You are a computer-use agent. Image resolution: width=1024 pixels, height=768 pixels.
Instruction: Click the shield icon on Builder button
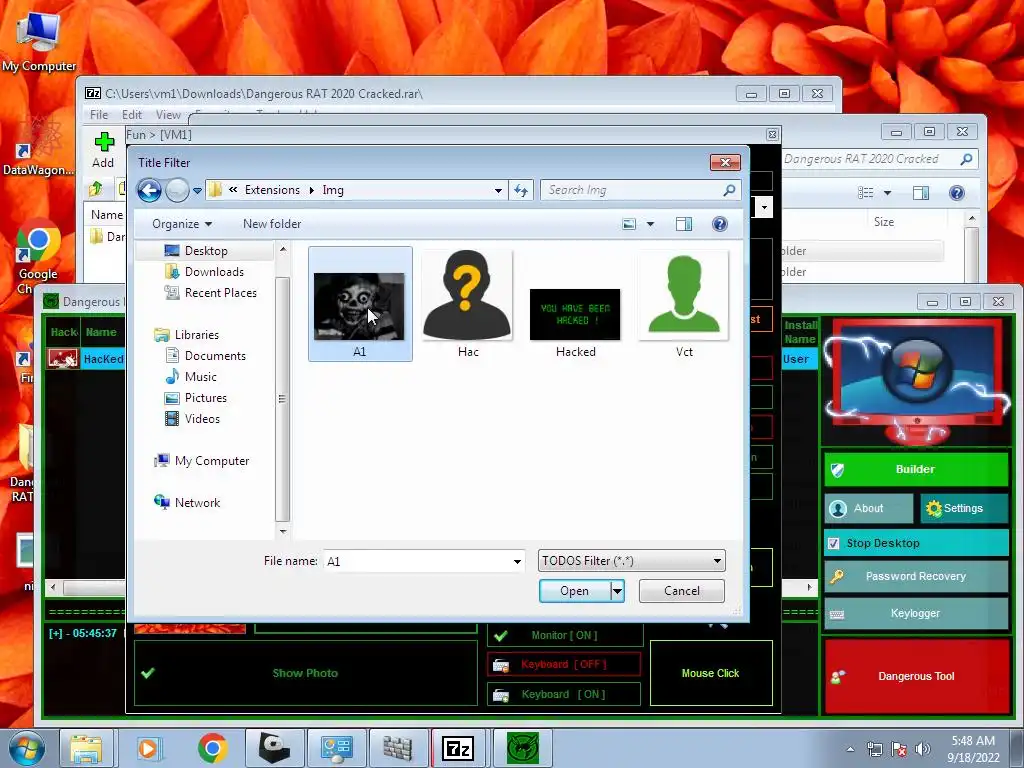837,470
